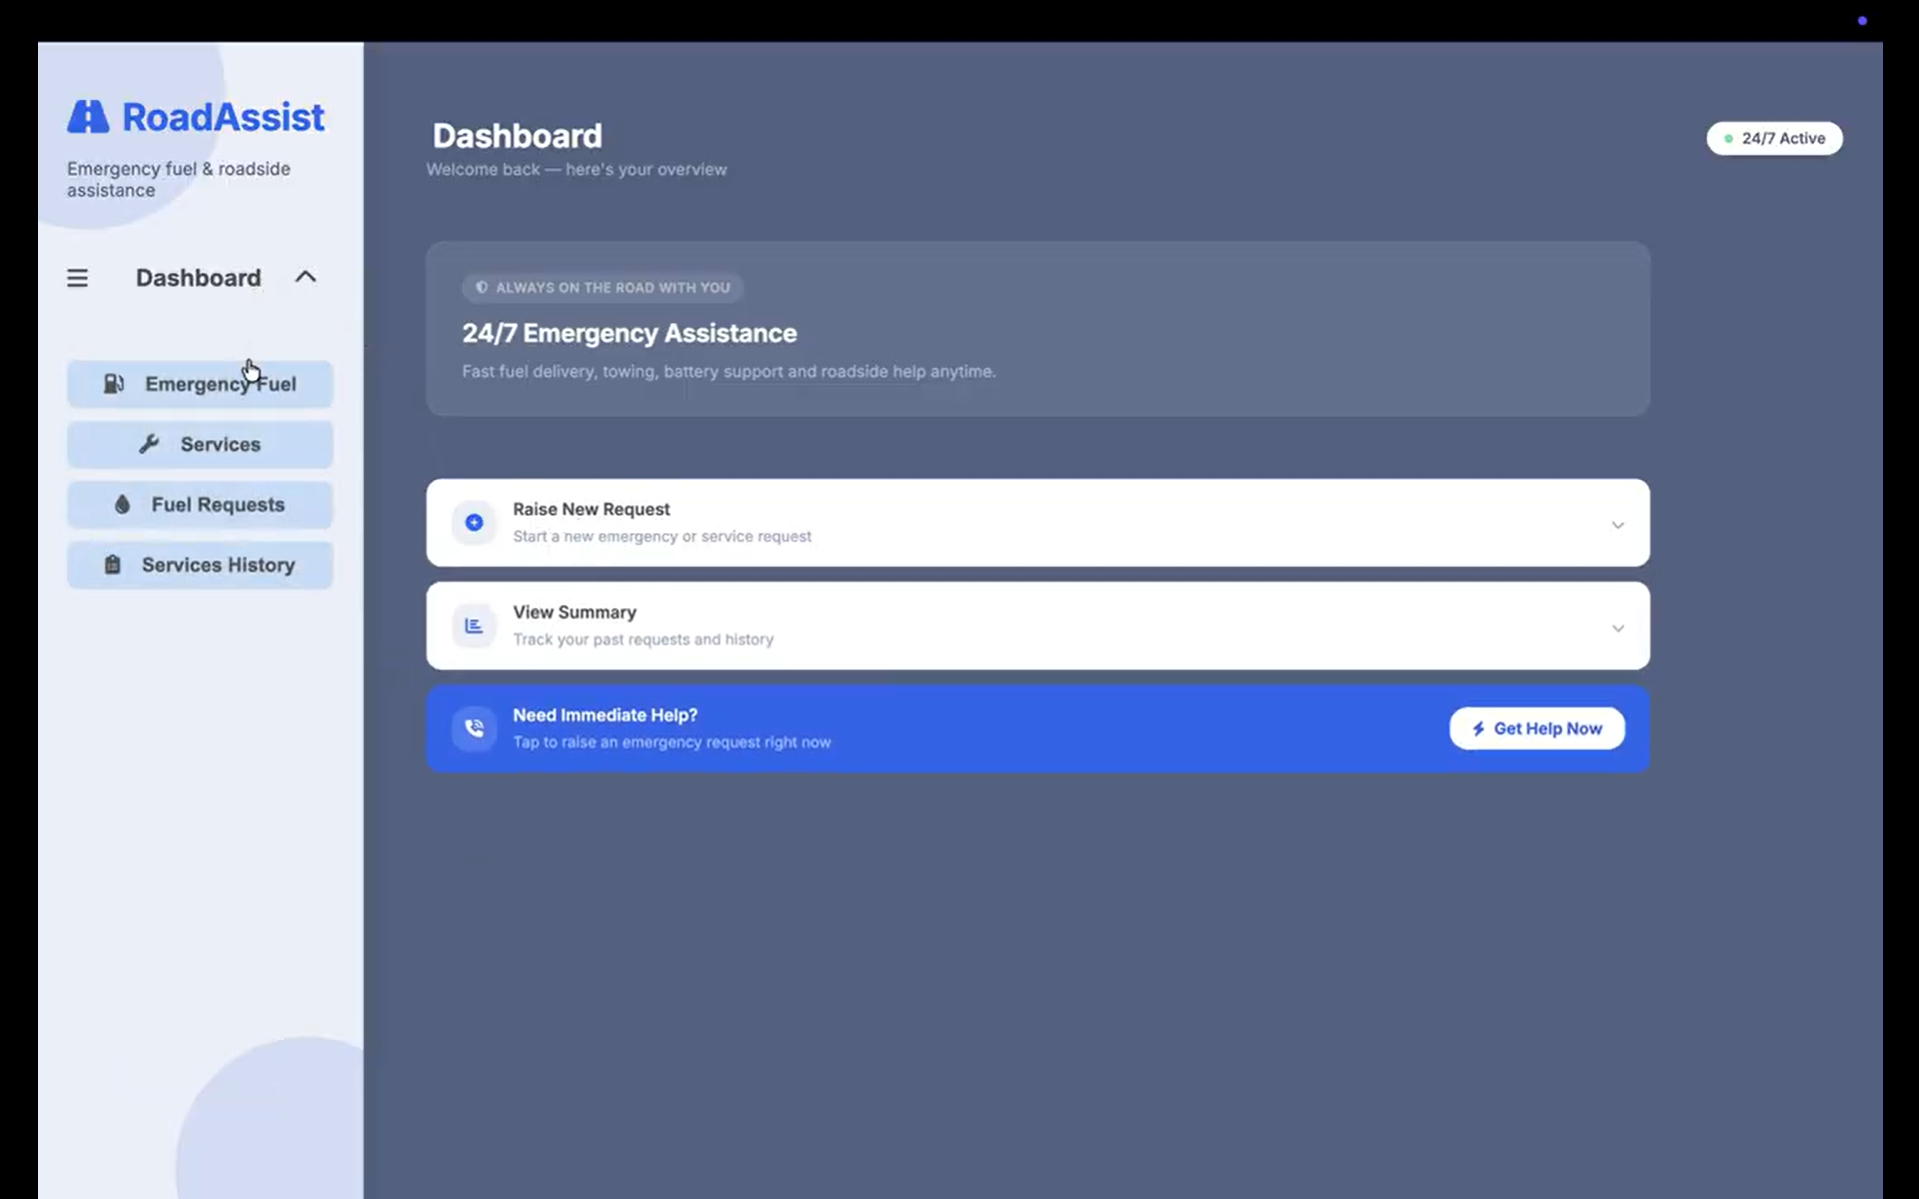Click the 24/7 Active status badge
This screenshot has height=1199, width=1919.
(1774, 138)
